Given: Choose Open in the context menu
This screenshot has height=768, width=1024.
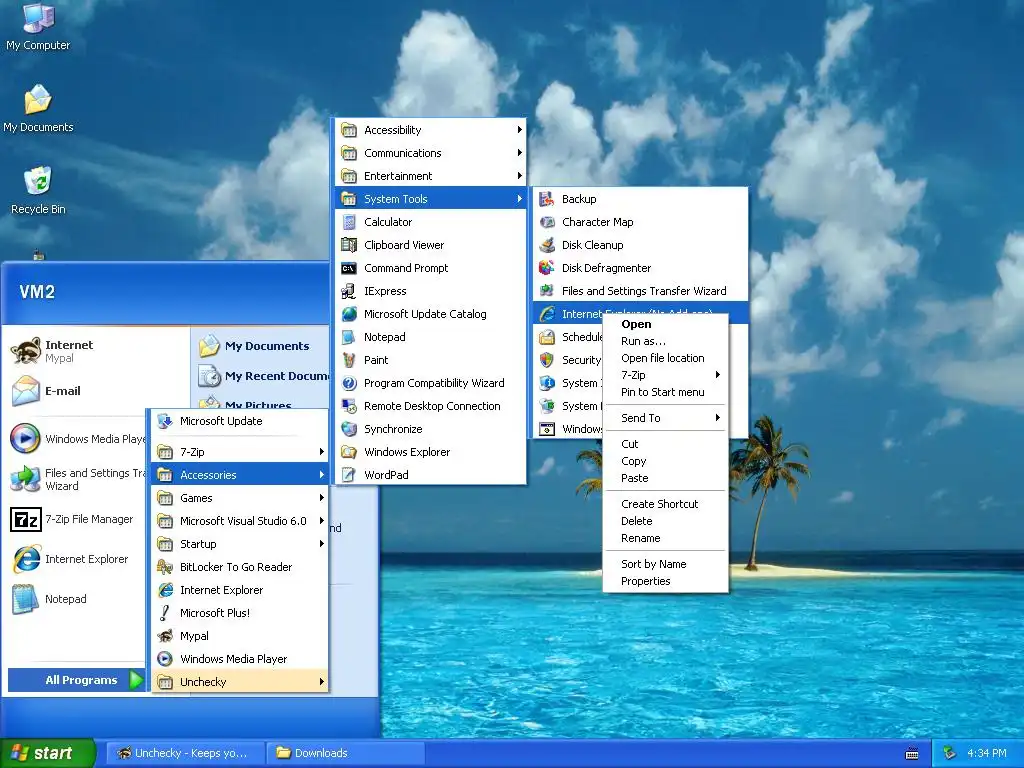Looking at the screenshot, I should (x=665, y=324).
